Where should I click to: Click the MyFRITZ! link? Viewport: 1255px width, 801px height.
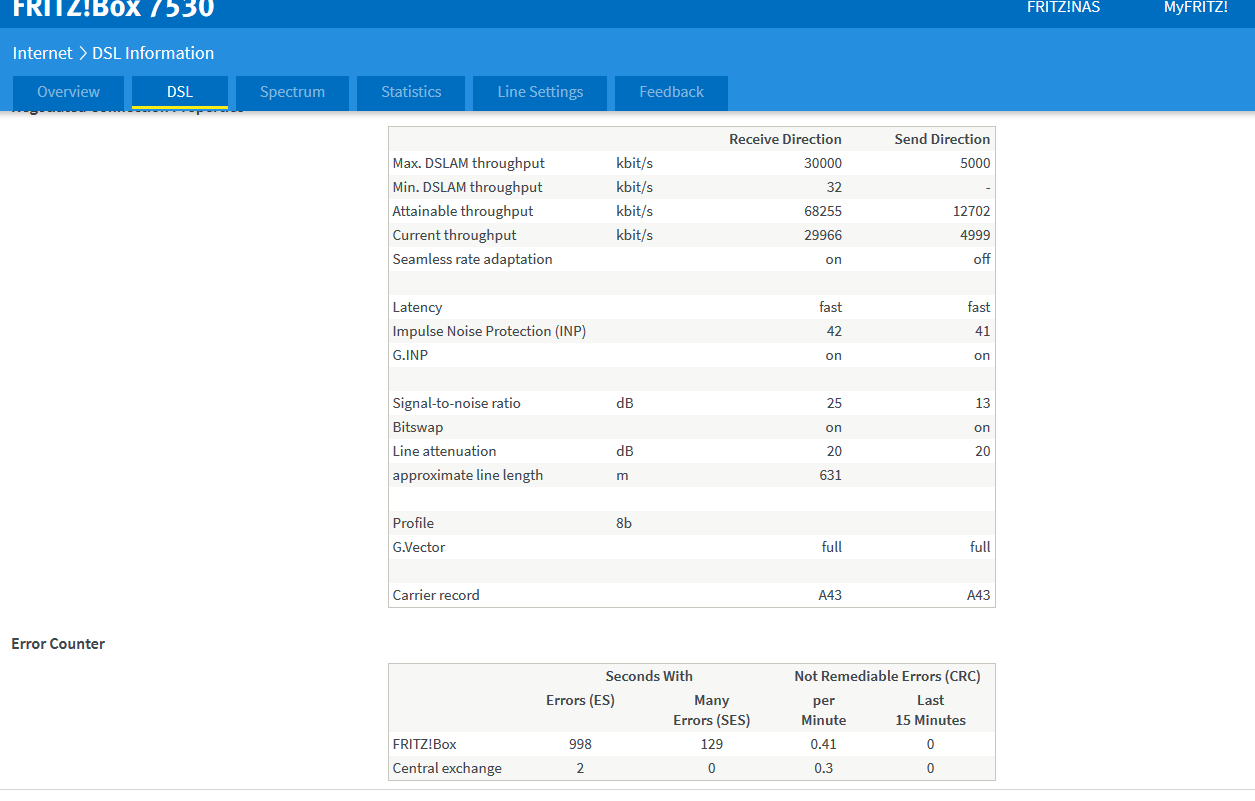tap(1195, 7)
